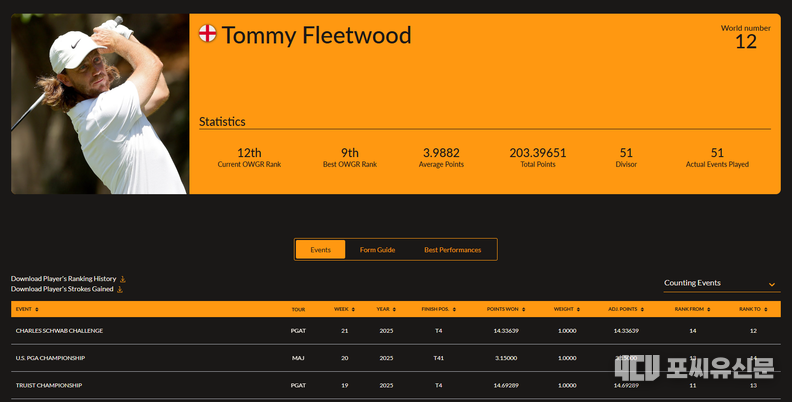Image resolution: width=792 pixels, height=402 pixels.
Task: Sort table by FINISH POS. column arrows
Action: [454, 309]
